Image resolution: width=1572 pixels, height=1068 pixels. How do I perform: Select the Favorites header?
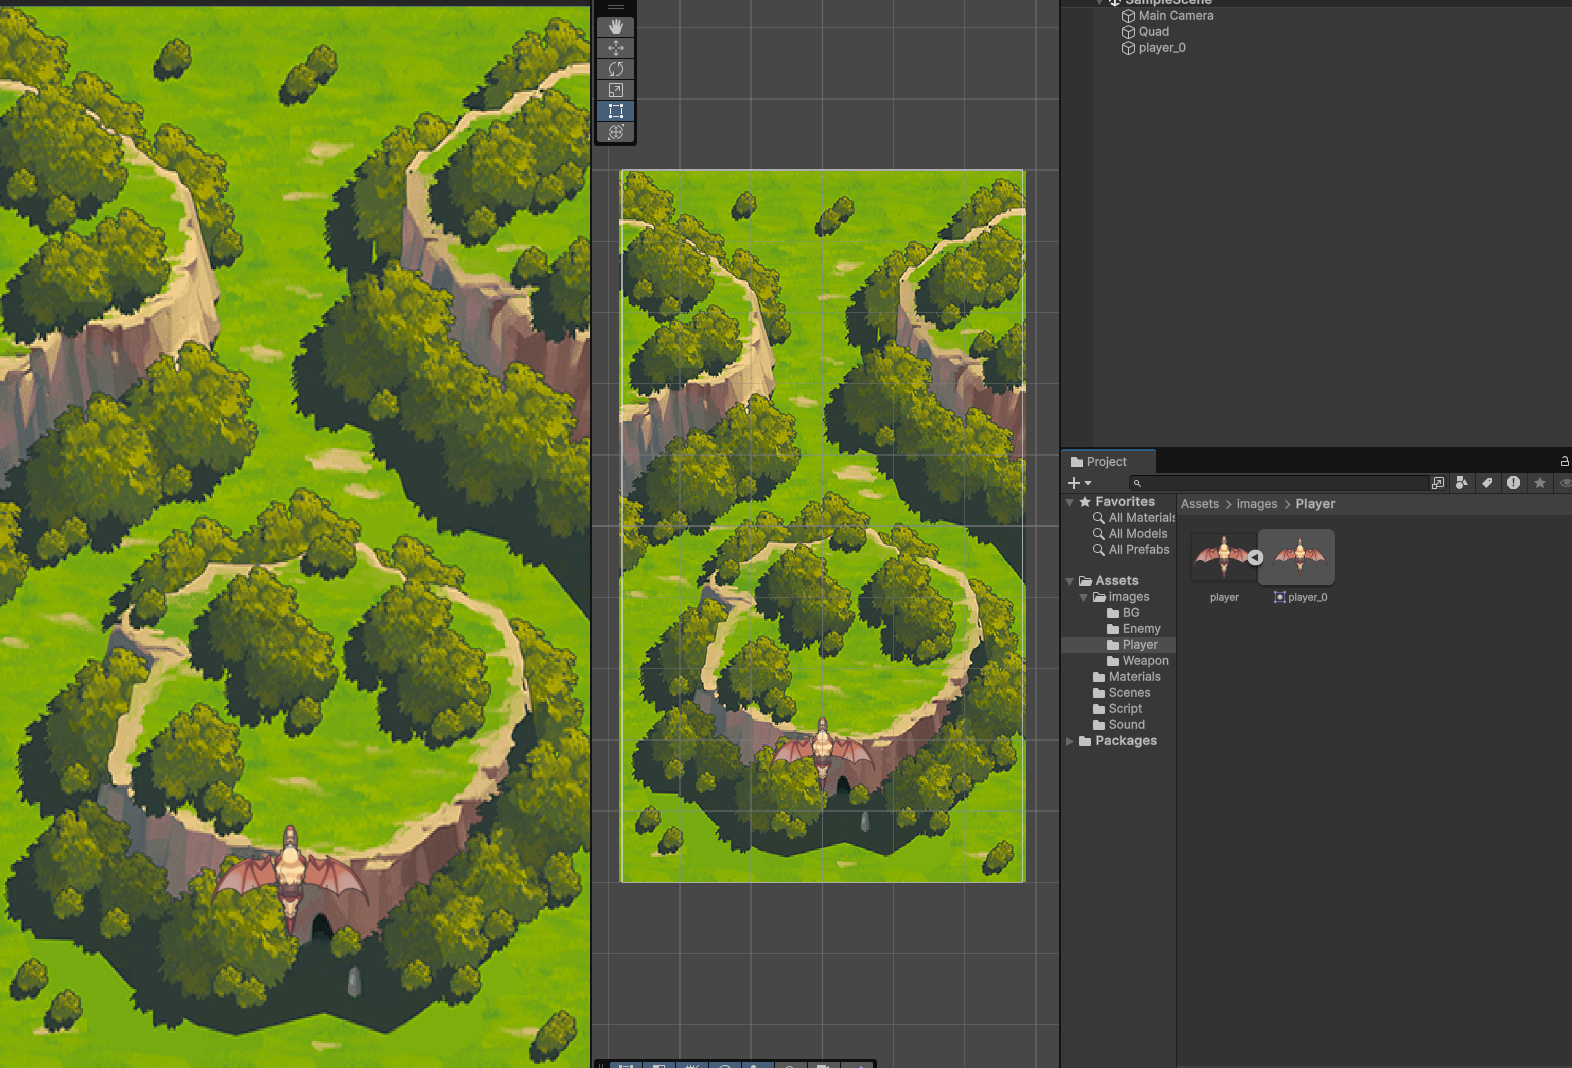coord(1117,502)
